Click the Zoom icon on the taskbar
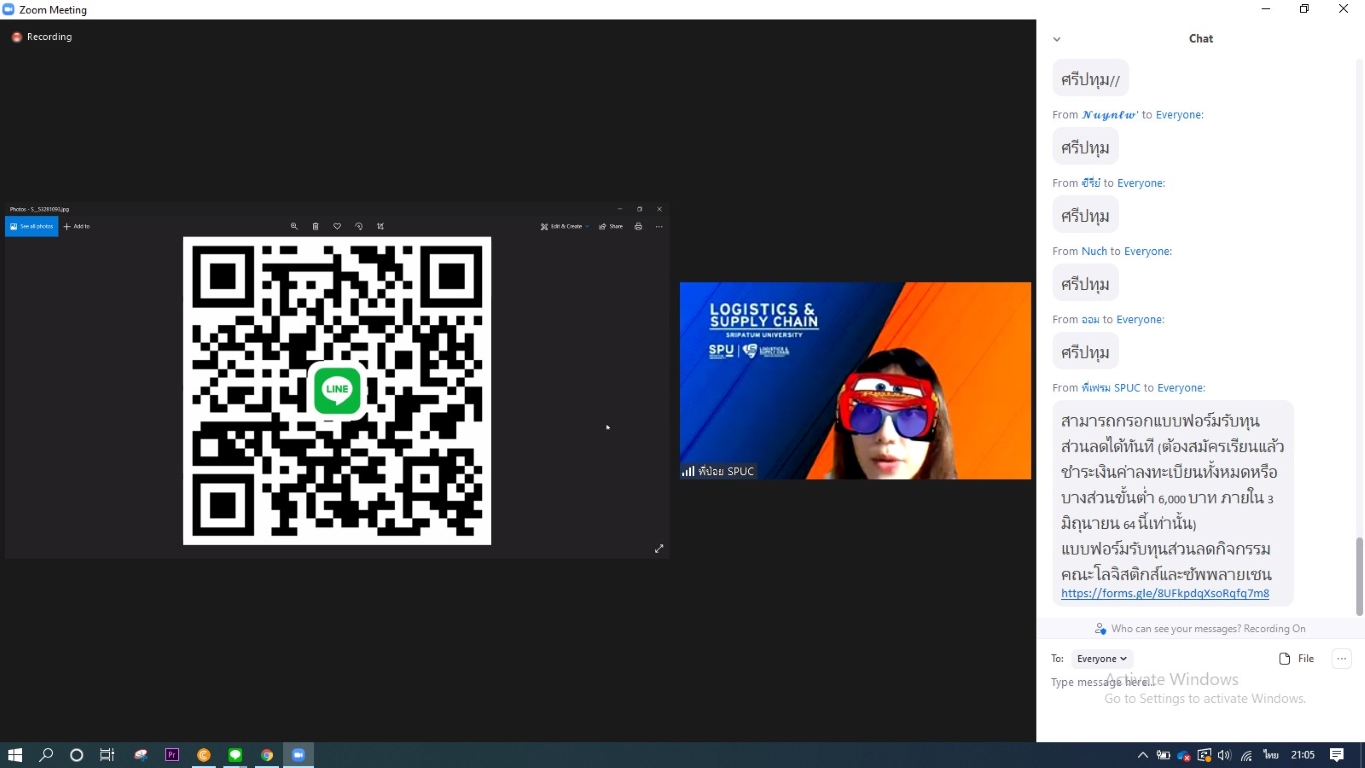 [298, 755]
